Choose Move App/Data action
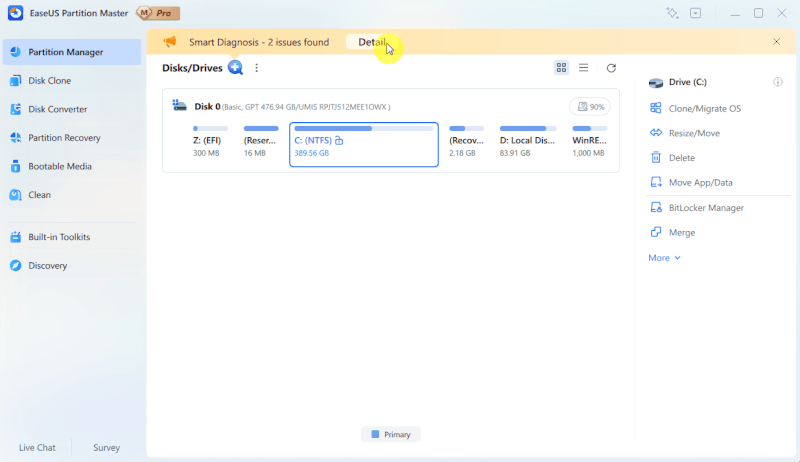This screenshot has height=462, width=800. coord(700,183)
